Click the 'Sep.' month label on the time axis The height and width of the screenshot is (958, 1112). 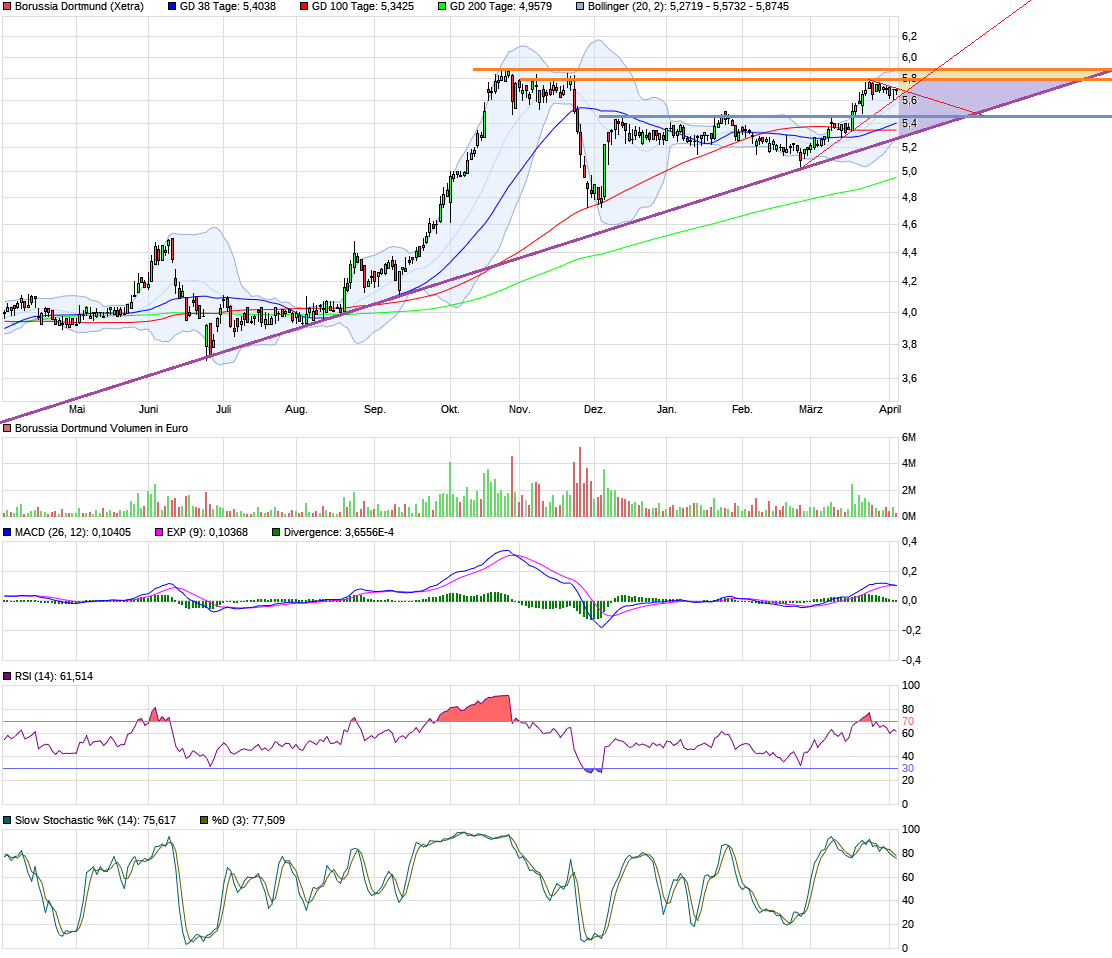(x=374, y=409)
